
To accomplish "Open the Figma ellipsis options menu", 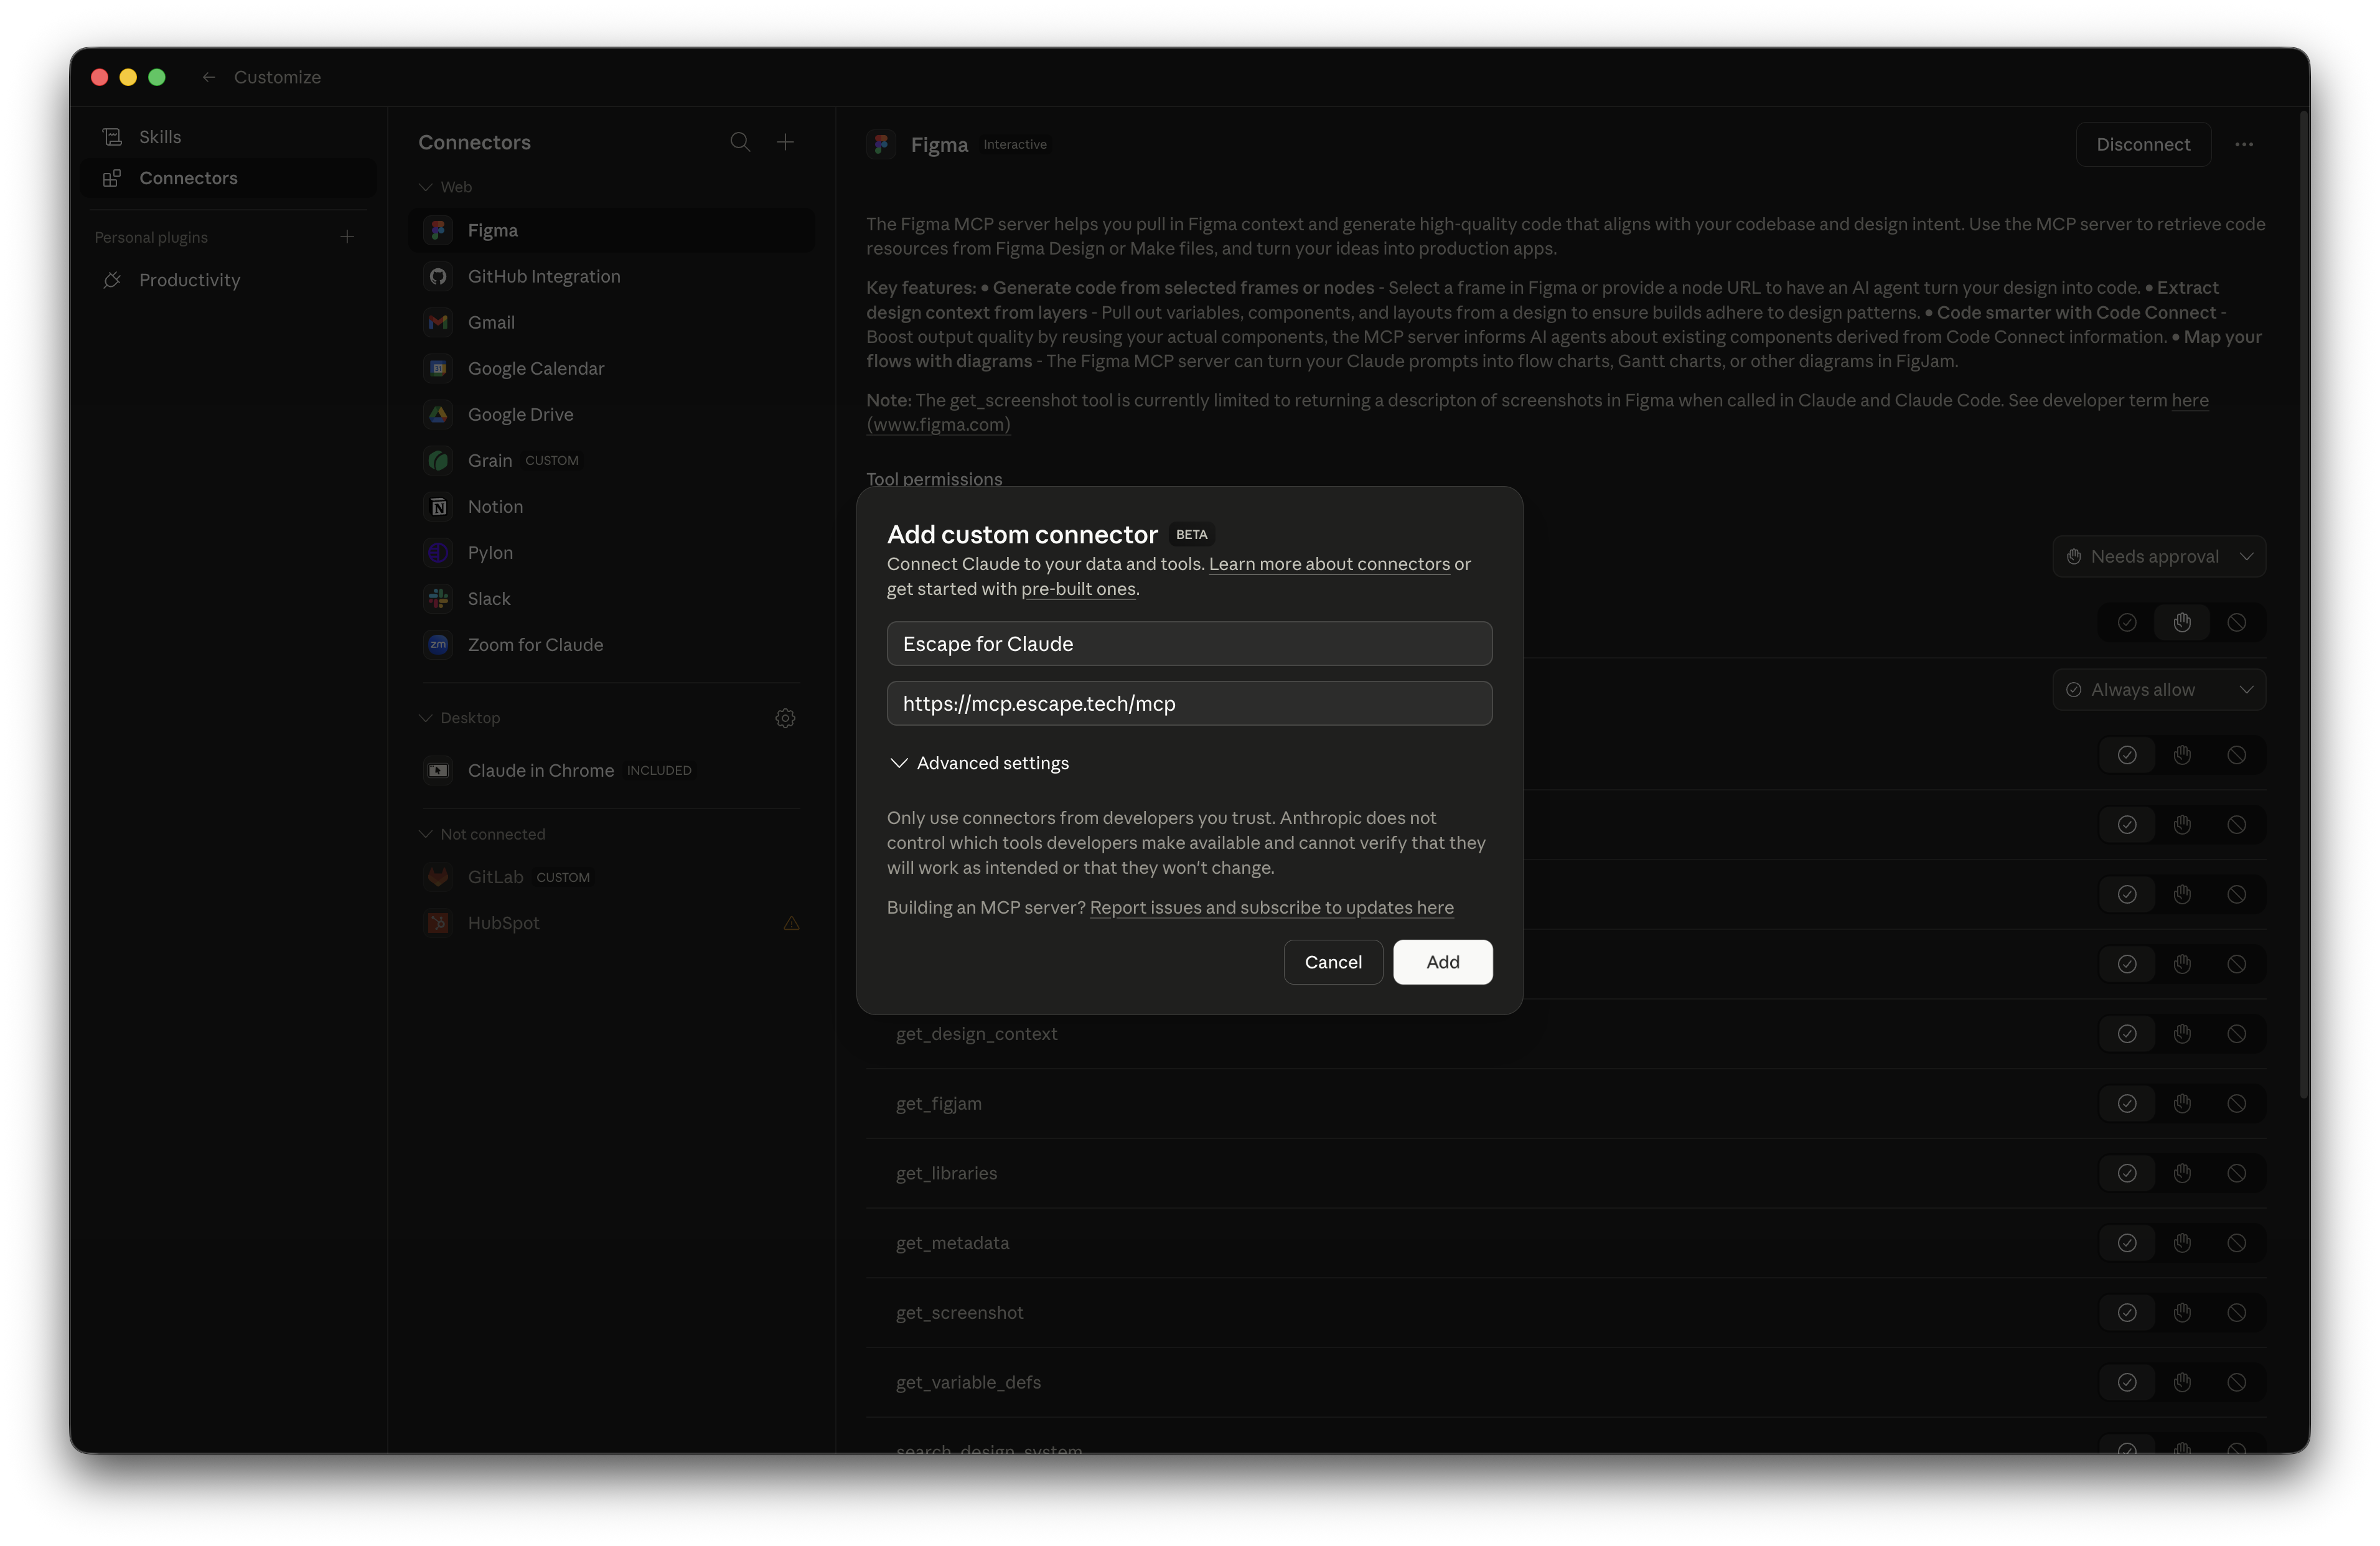I will click(x=2245, y=144).
